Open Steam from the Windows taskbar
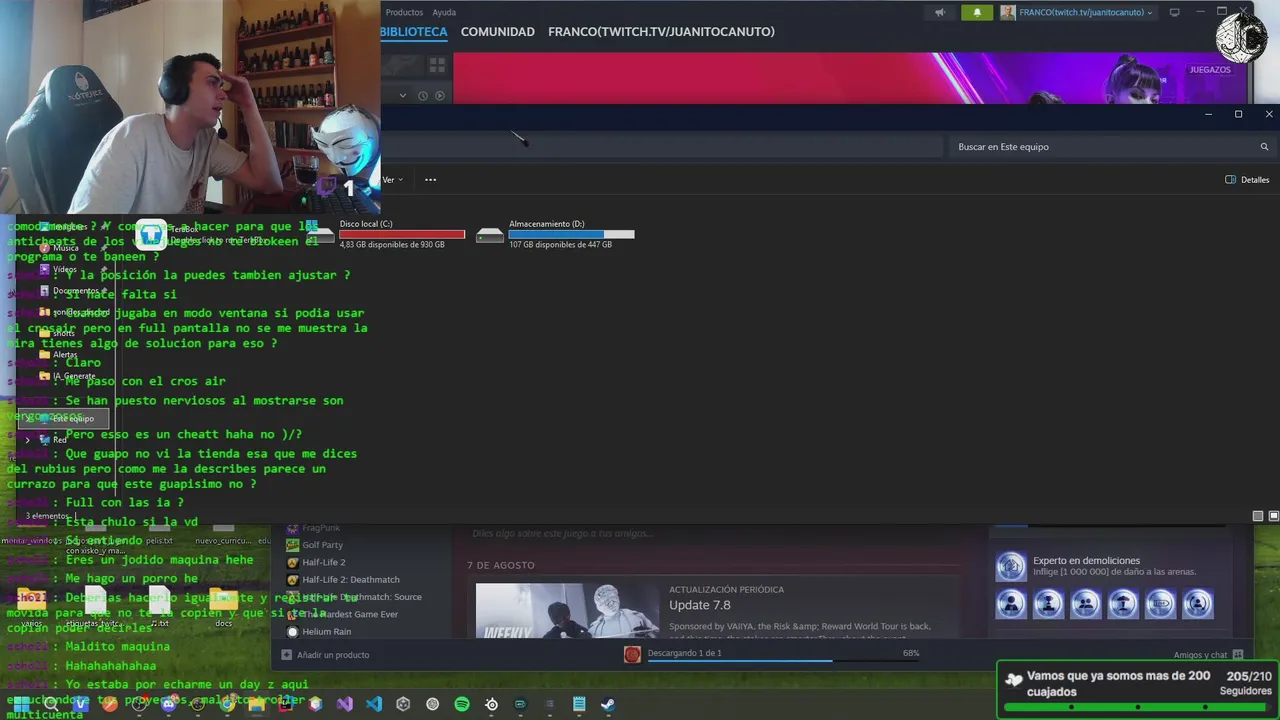Viewport: 1280px width, 720px height. point(607,704)
